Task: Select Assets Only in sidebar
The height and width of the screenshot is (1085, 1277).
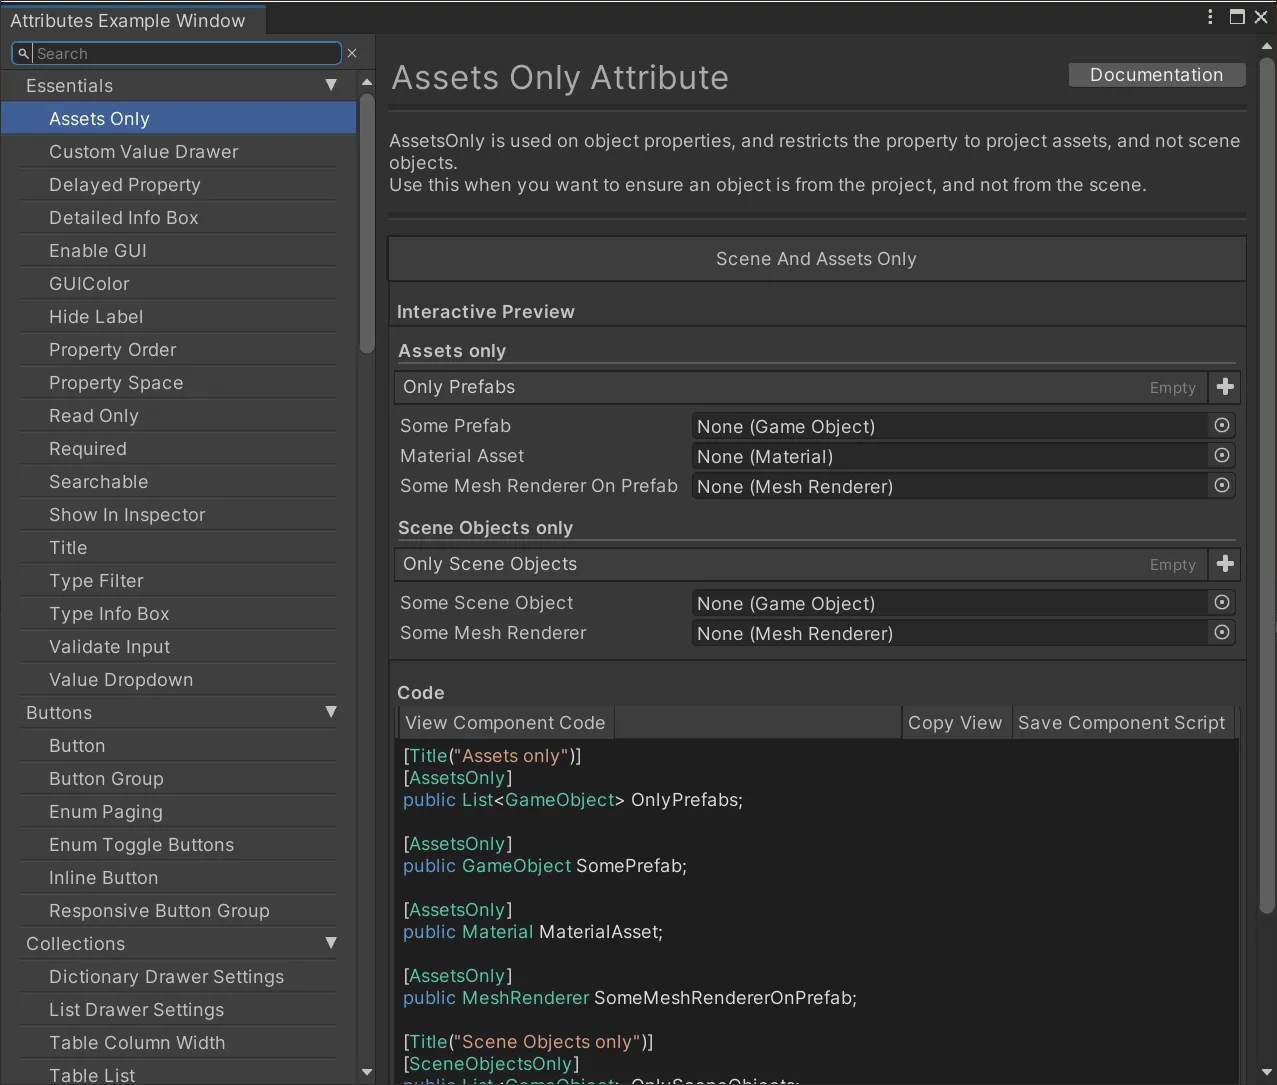Action: tap(179, 119)
